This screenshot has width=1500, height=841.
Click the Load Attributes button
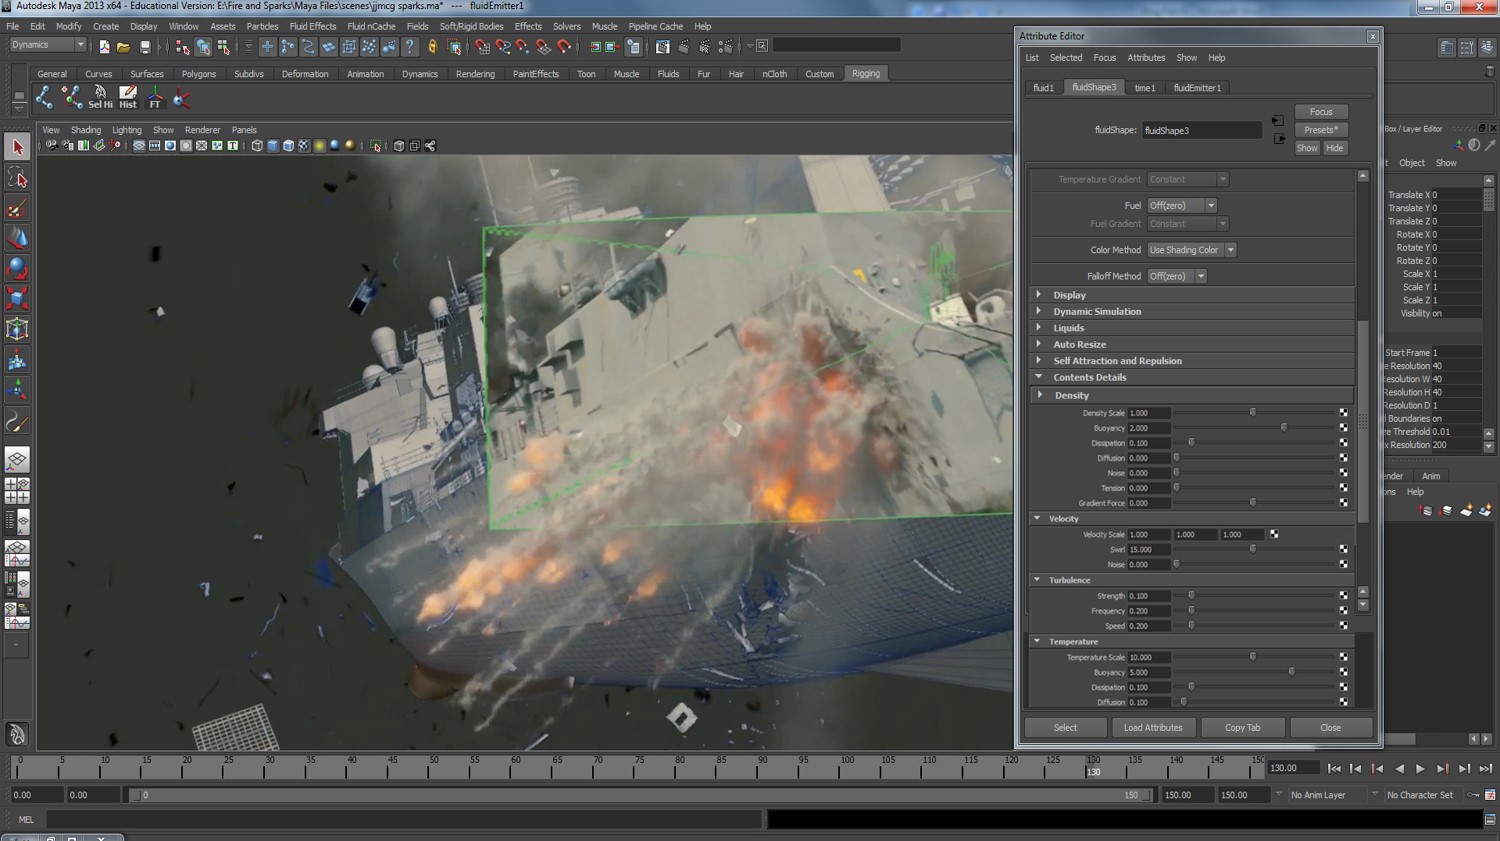pos(1152,727)
